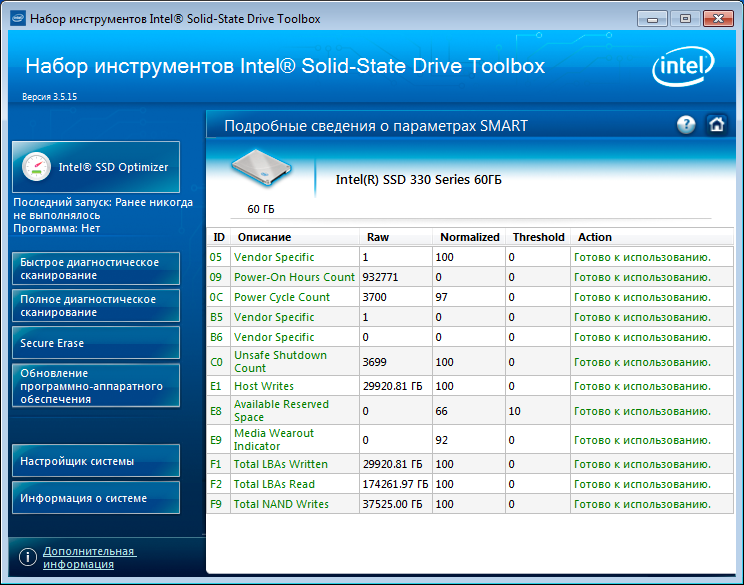This screenshot has width=744, height=585.
Task: Click raw value 37525.00 ГБ
Action: point(392,504)
